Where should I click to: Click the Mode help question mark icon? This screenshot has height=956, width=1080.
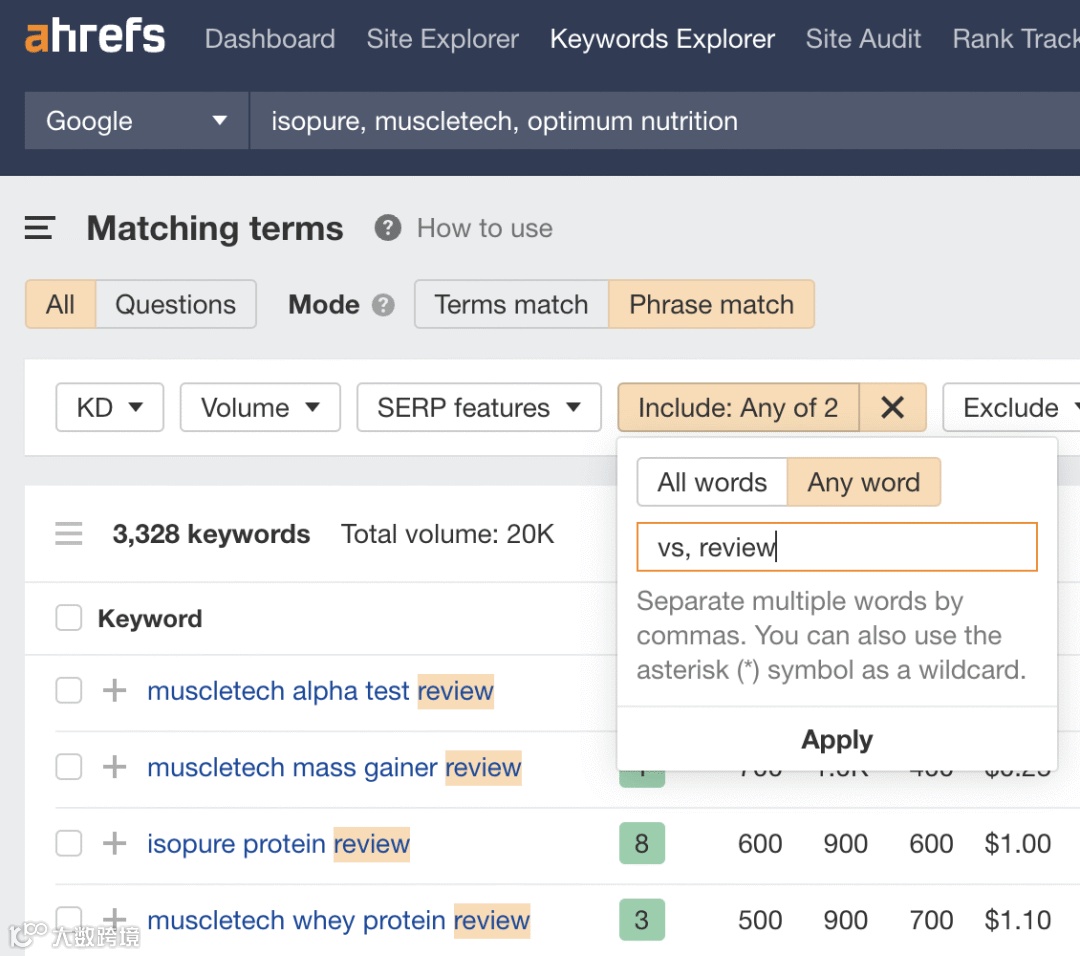tap(384, 305)
